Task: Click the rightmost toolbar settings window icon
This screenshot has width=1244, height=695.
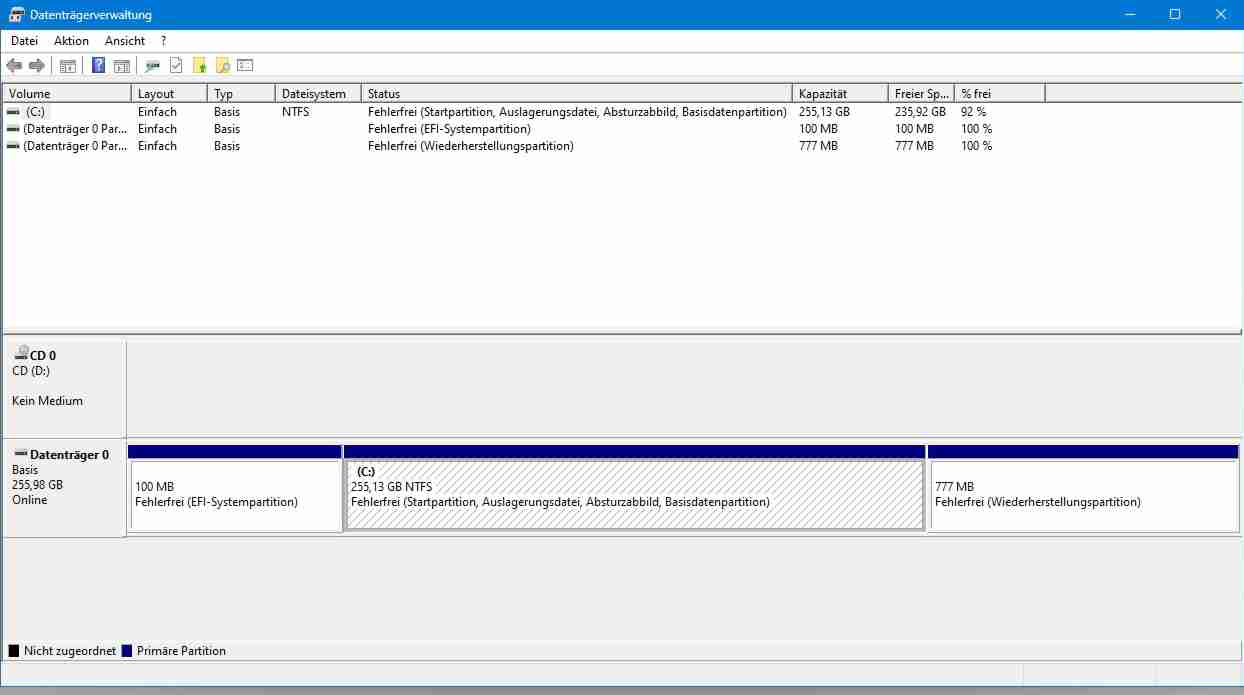Action: [x=245, y=66]
